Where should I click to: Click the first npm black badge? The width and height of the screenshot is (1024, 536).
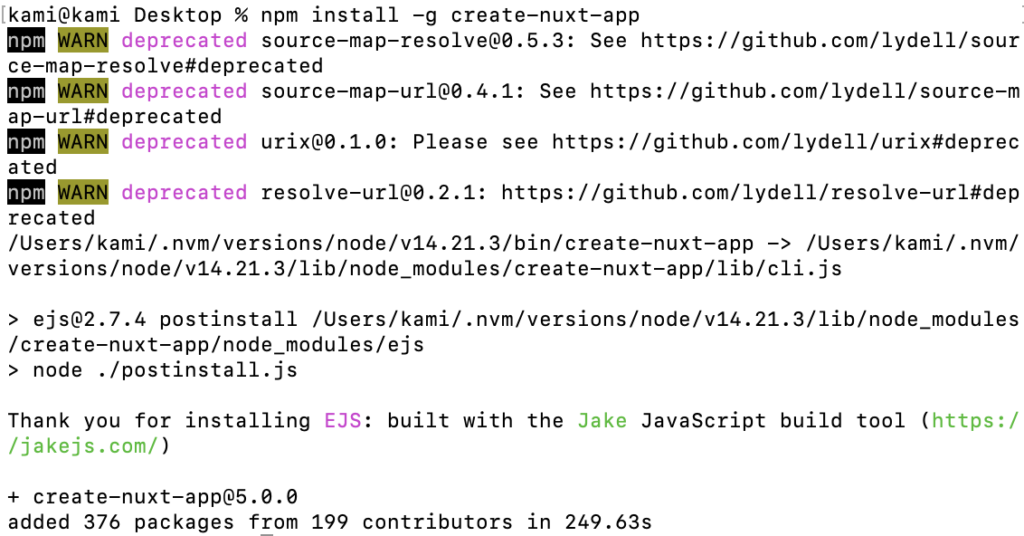click(x=26, y=40)
